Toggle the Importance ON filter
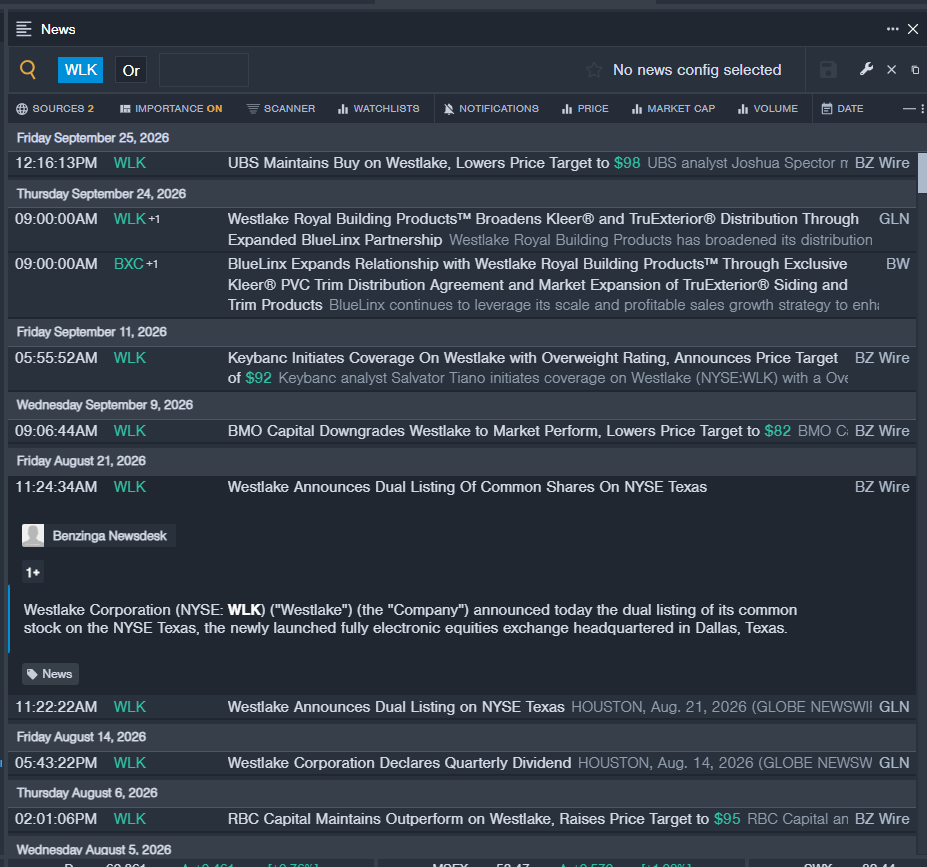 point(171,109)
